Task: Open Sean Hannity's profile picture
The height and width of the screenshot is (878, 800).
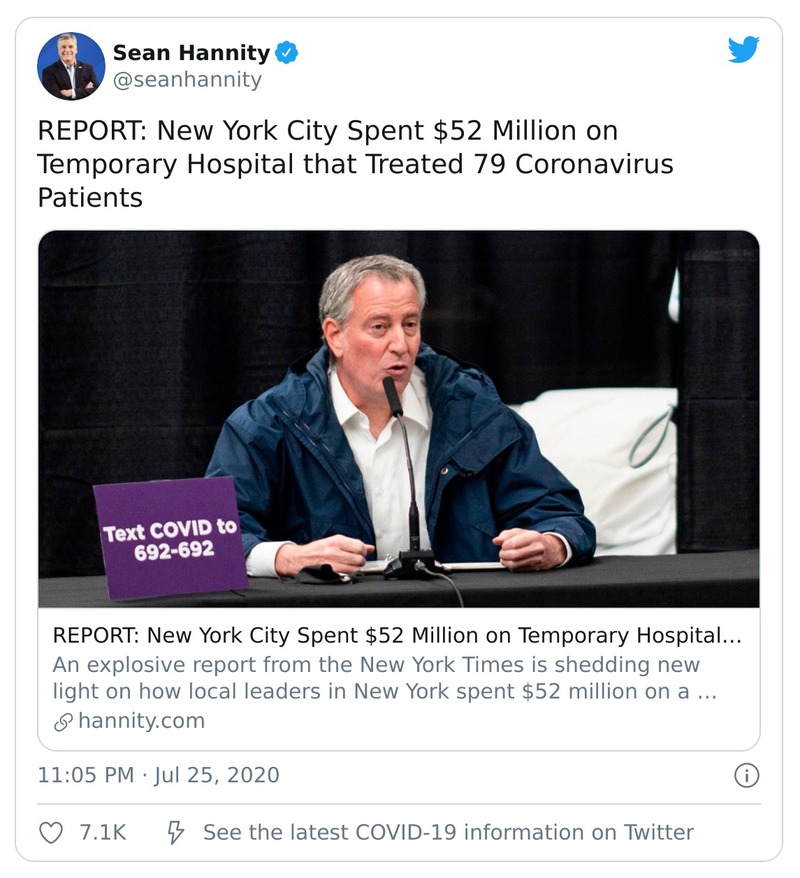Action: (x=71, y=66)
